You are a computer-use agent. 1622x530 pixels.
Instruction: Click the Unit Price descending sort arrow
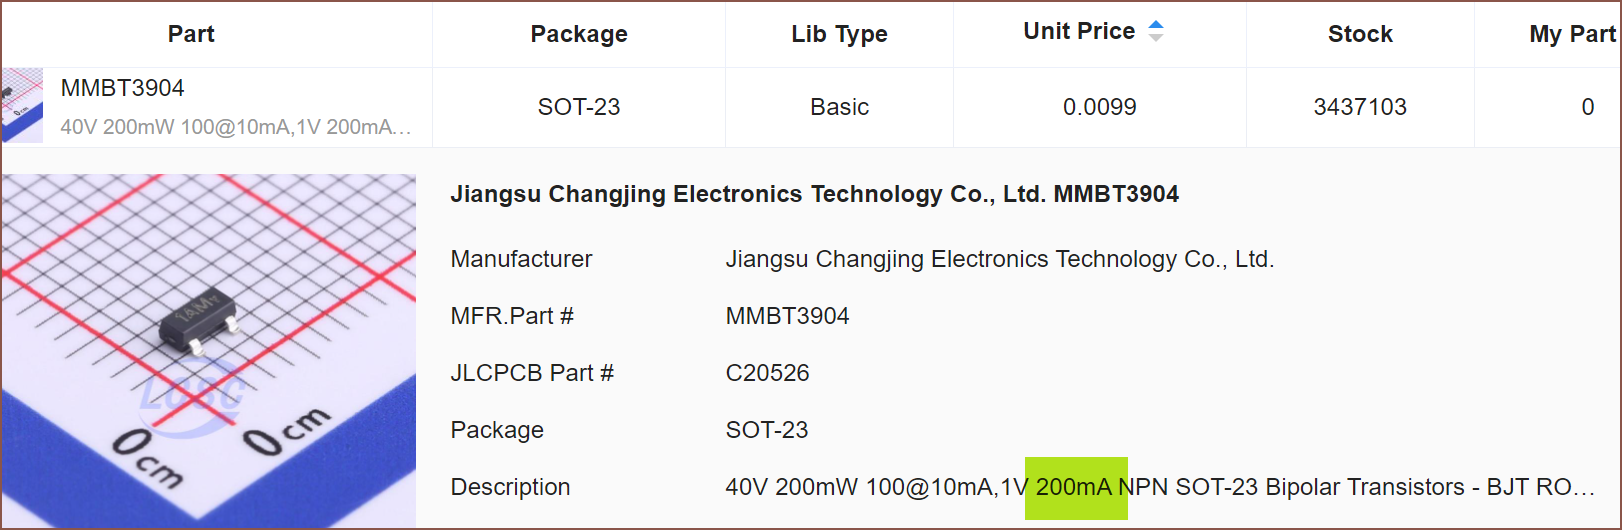tap(1156, 38)
